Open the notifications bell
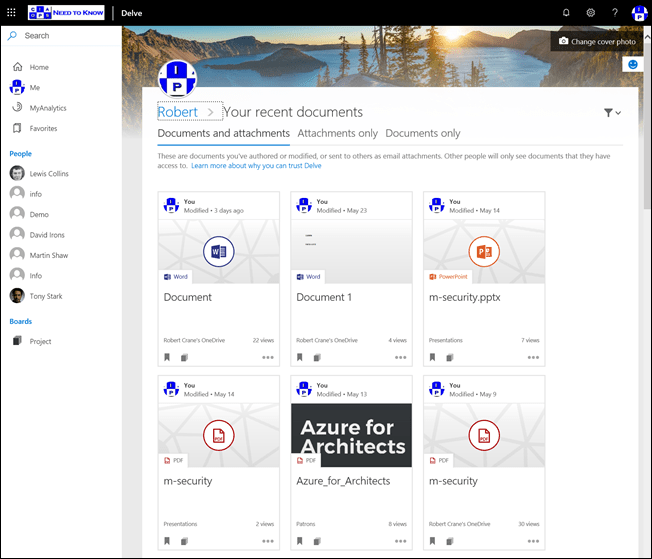652x559 pixels. click(565, 12)
